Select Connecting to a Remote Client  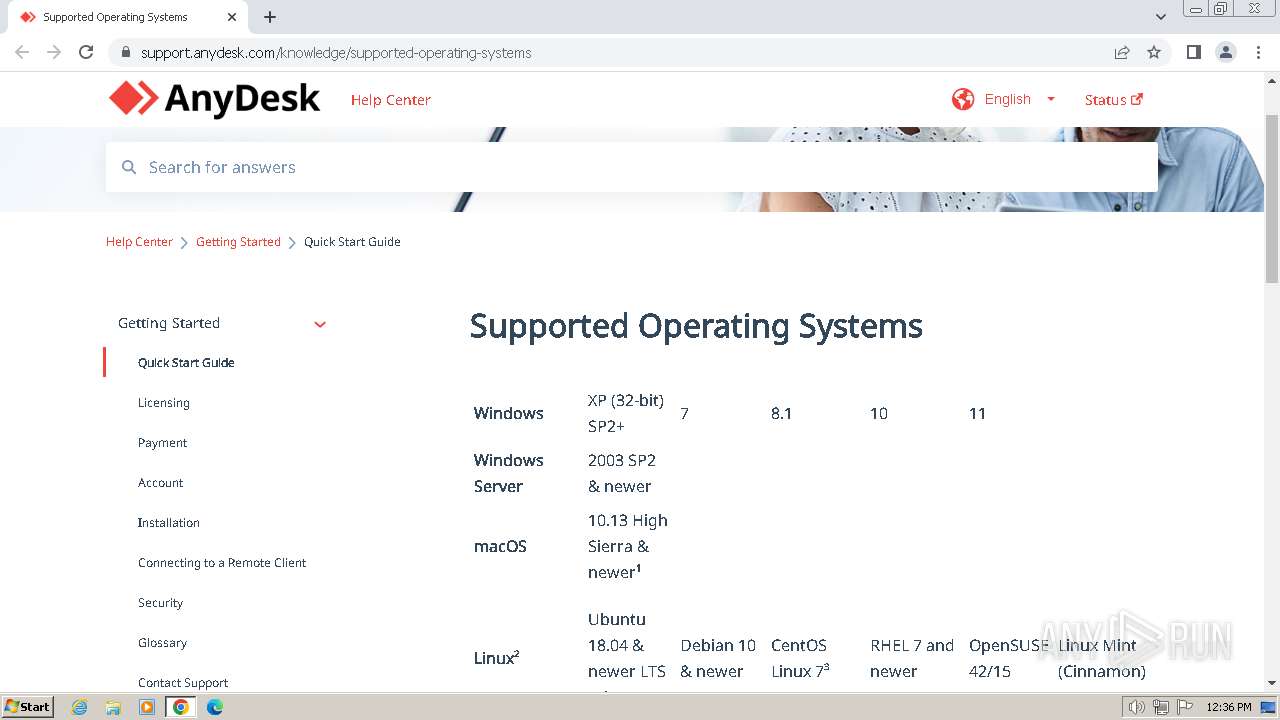(222, 563)
